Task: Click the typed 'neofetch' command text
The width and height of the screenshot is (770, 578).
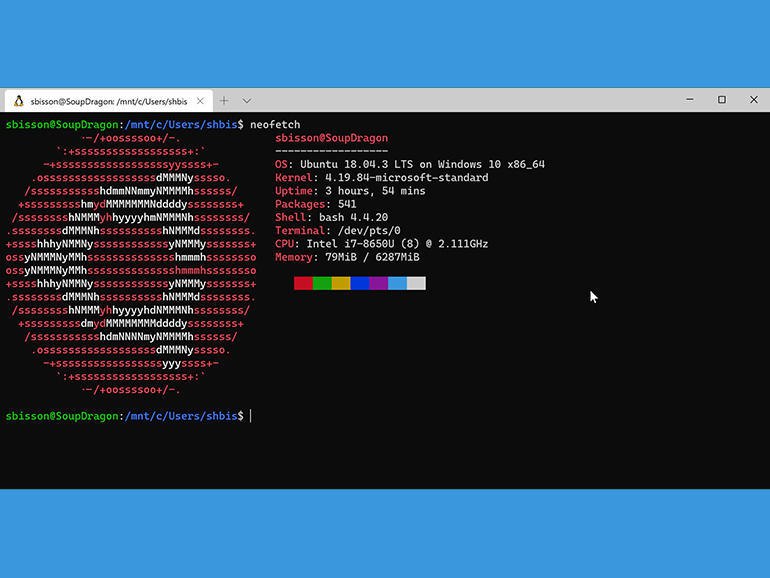Action: point(275,125)
